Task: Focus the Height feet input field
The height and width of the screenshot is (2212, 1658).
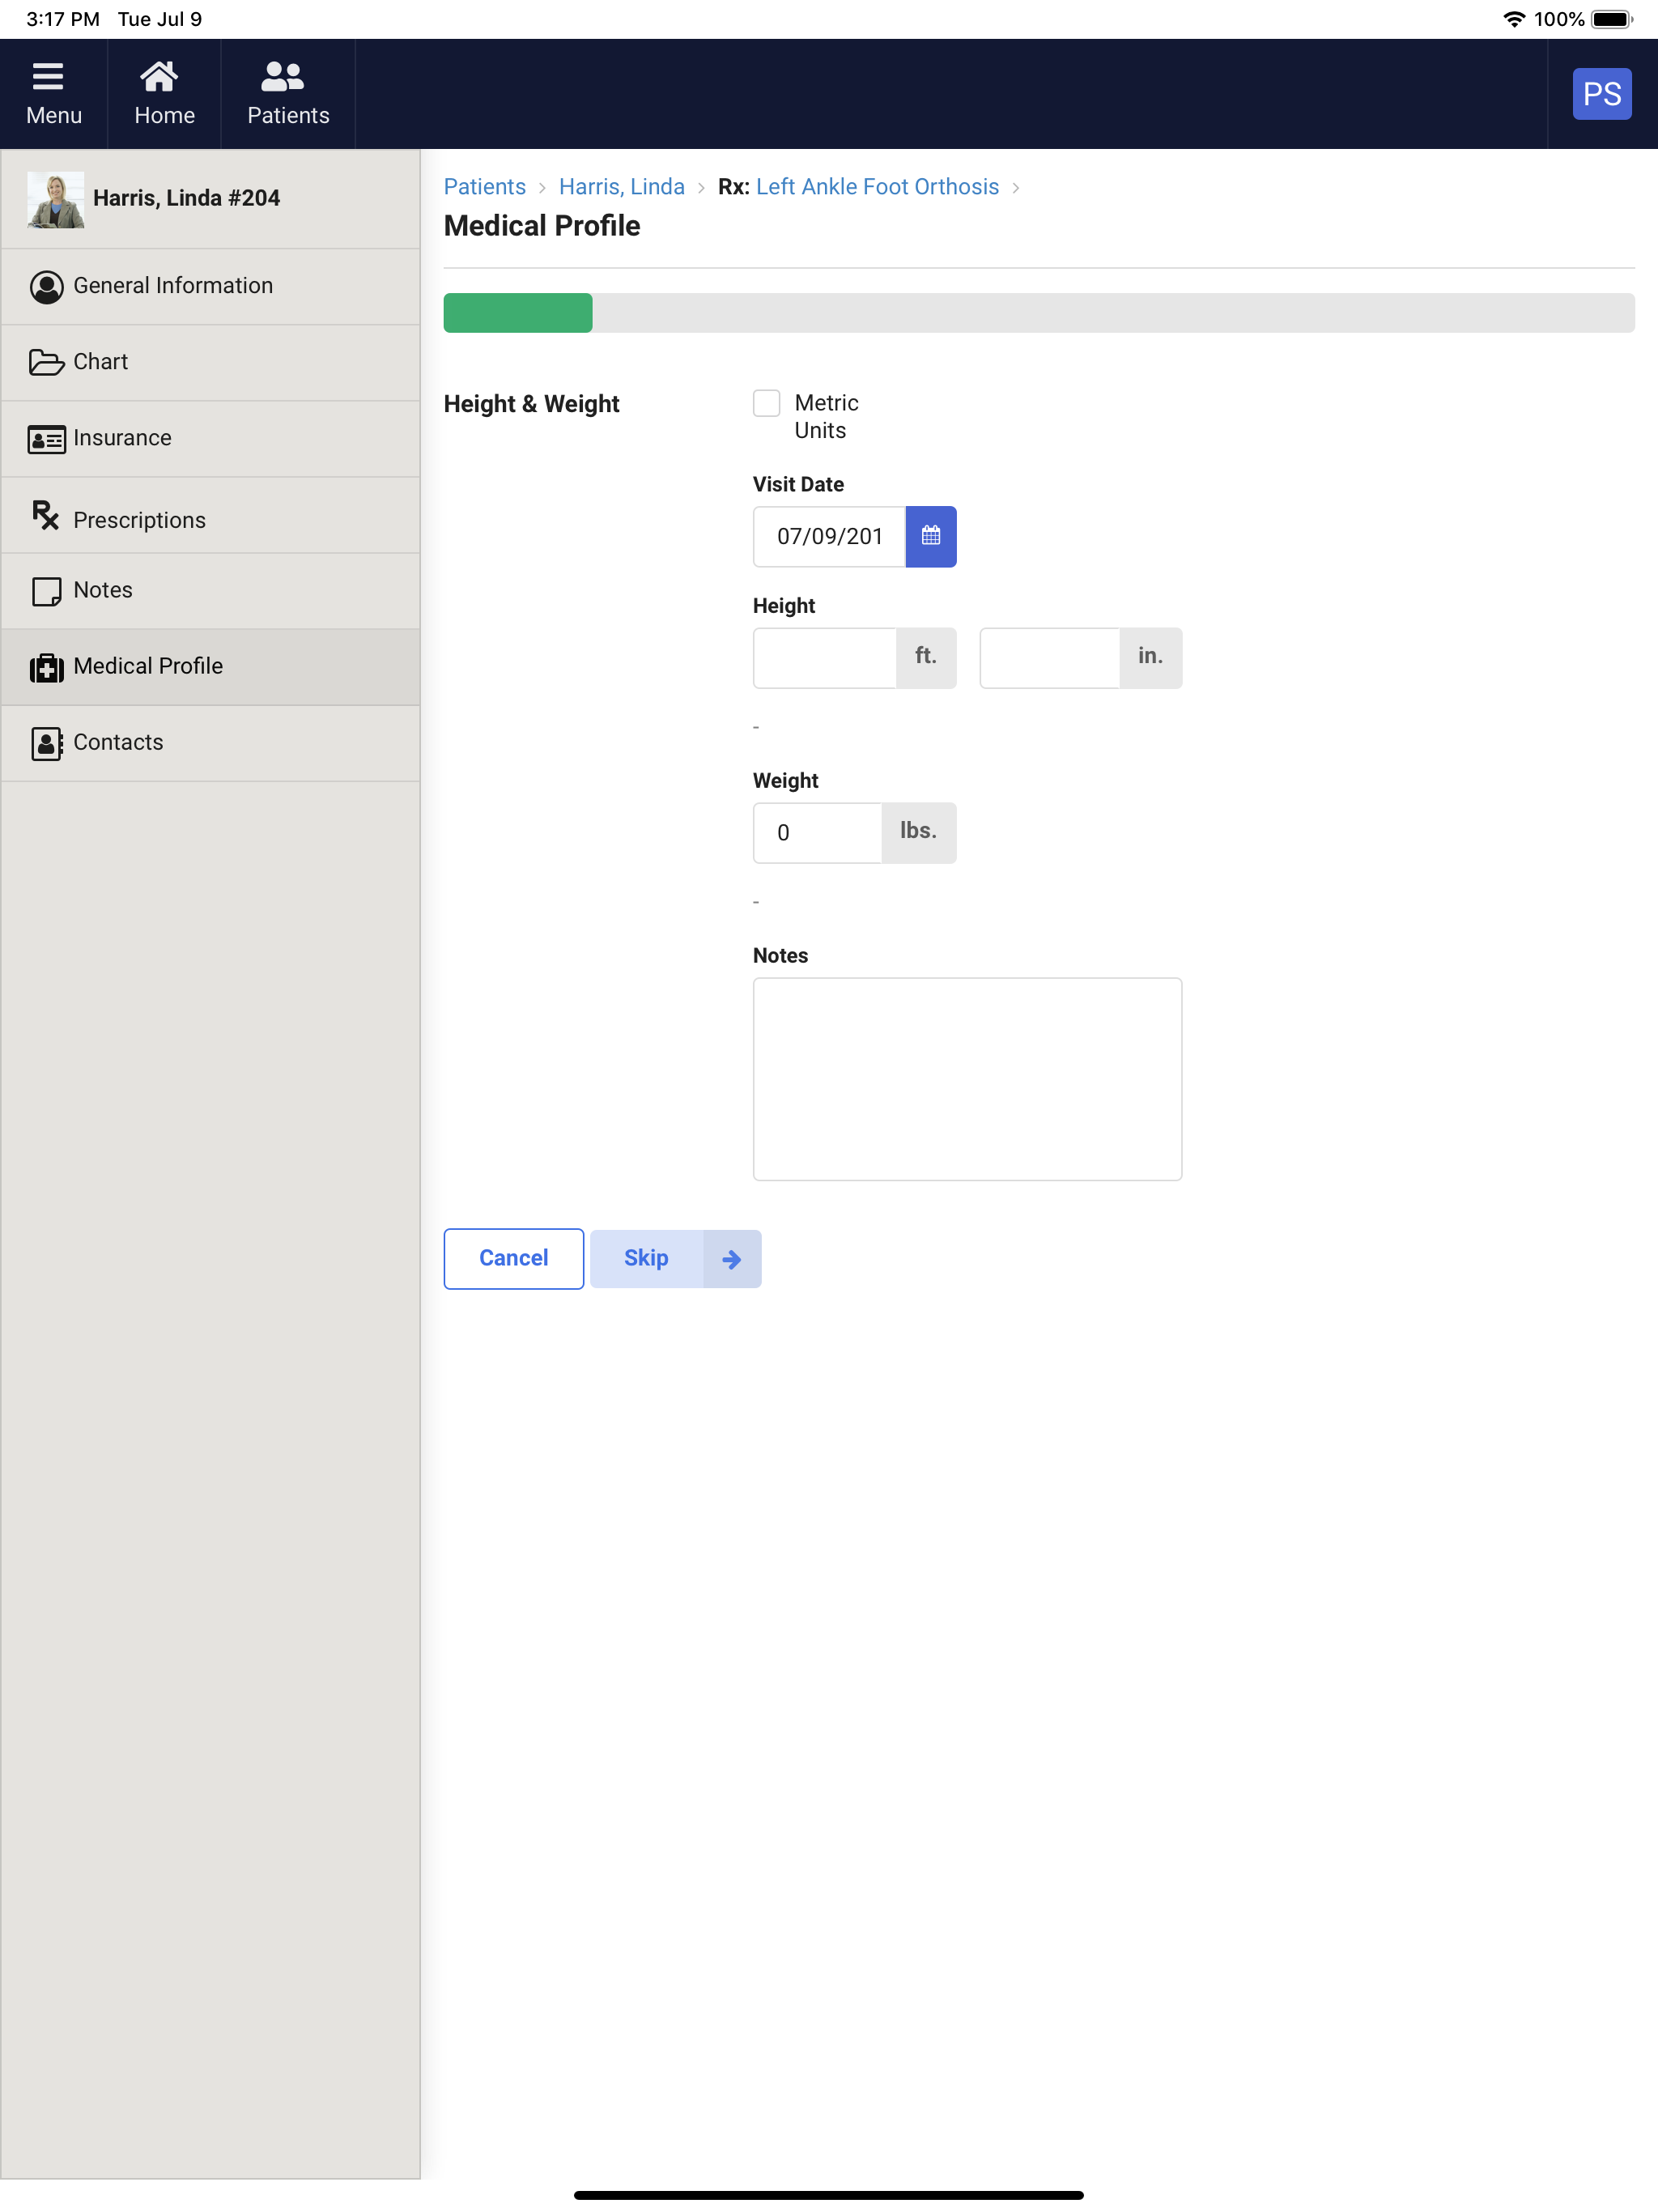Action: pyautogui.click(x=825, y=658)
